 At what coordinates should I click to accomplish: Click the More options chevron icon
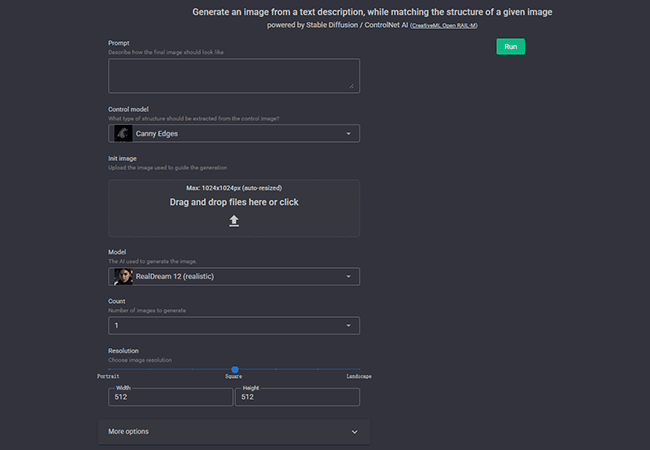tap(354, 432)
